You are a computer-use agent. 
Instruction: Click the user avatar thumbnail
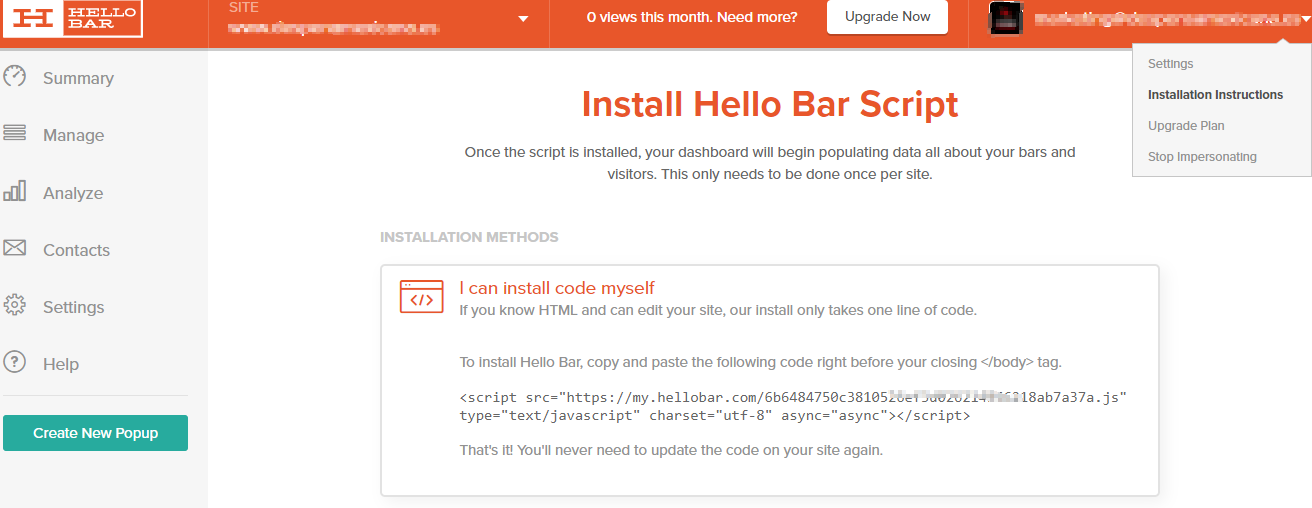1005,18
